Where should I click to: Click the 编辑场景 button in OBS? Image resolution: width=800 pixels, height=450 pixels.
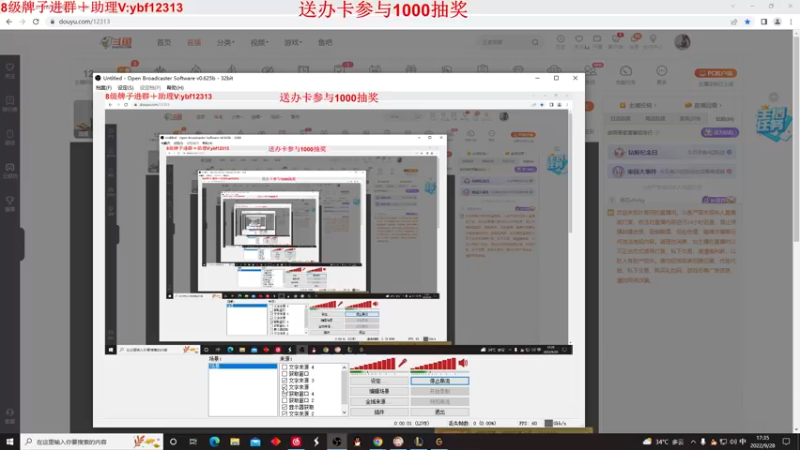(x=379, y=391)
